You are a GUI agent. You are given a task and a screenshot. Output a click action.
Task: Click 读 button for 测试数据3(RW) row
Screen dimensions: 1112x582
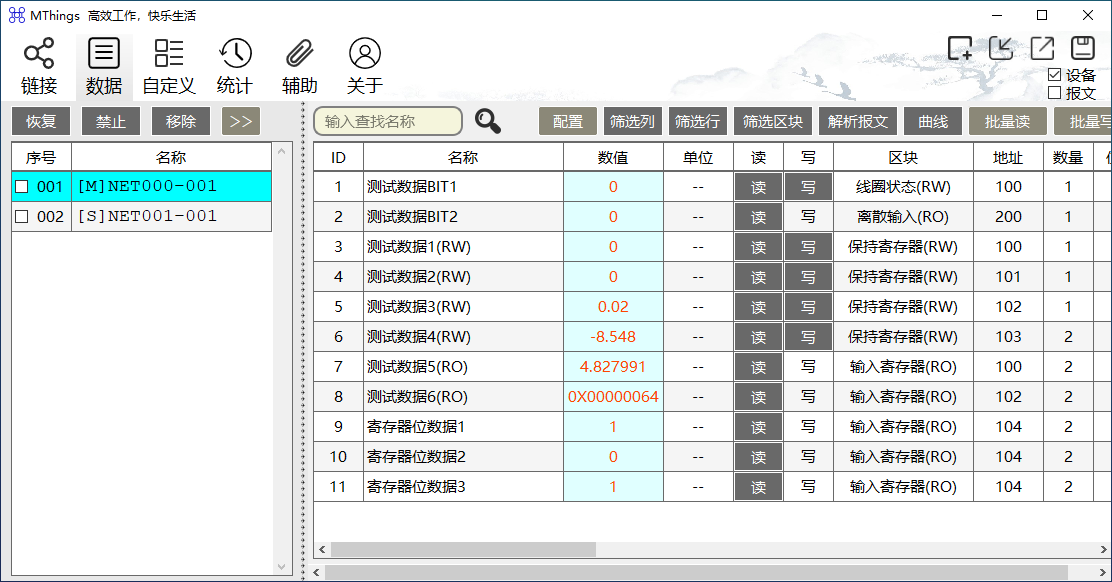pos(758,307)
